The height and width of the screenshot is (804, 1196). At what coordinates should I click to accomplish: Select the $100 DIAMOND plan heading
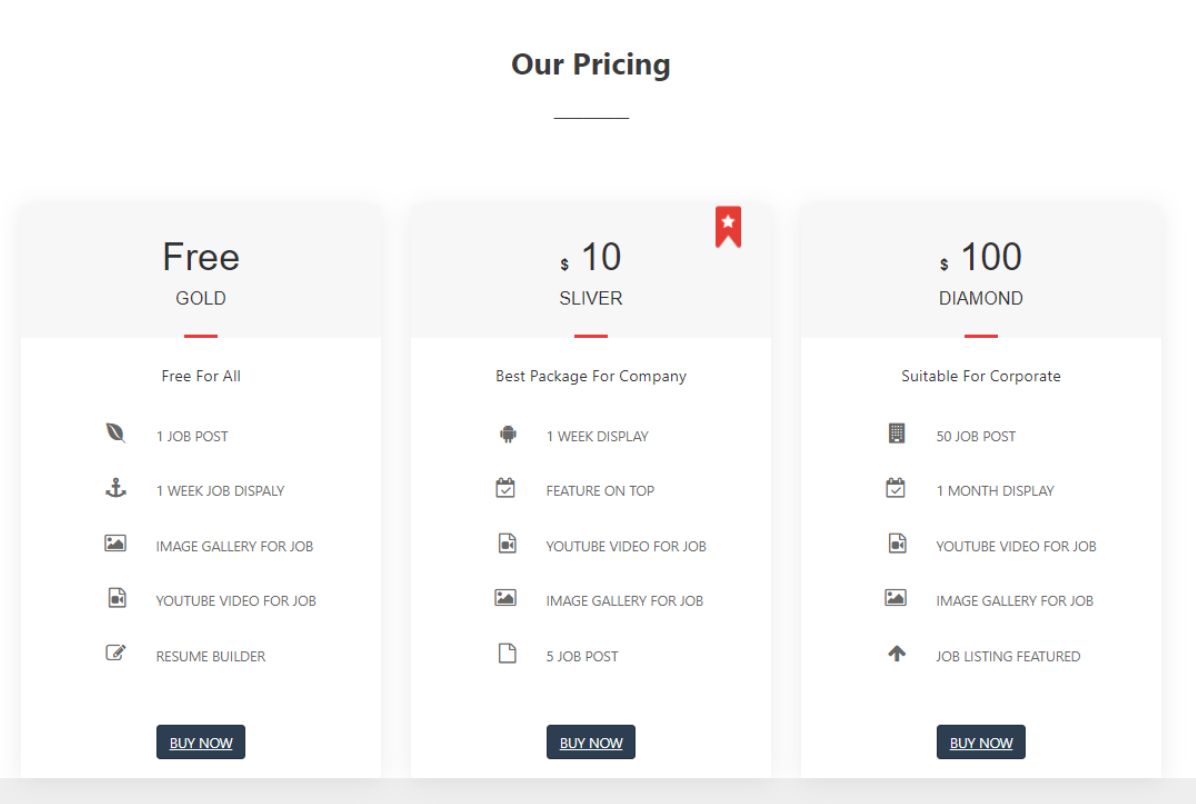point(981,273)
